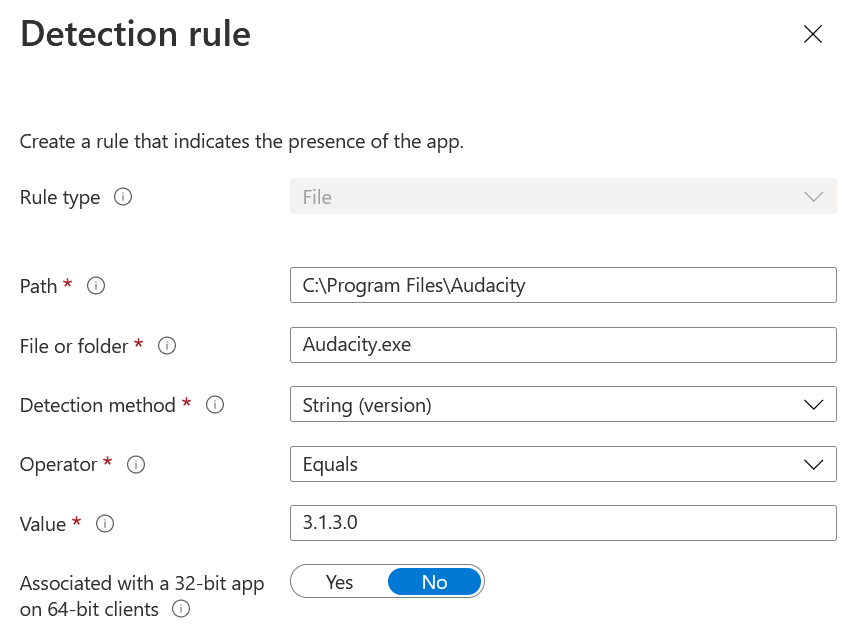The image size is (853, 630).
Task: Click the Path input field
Action: pyautogui.click(x=562, y=286)
